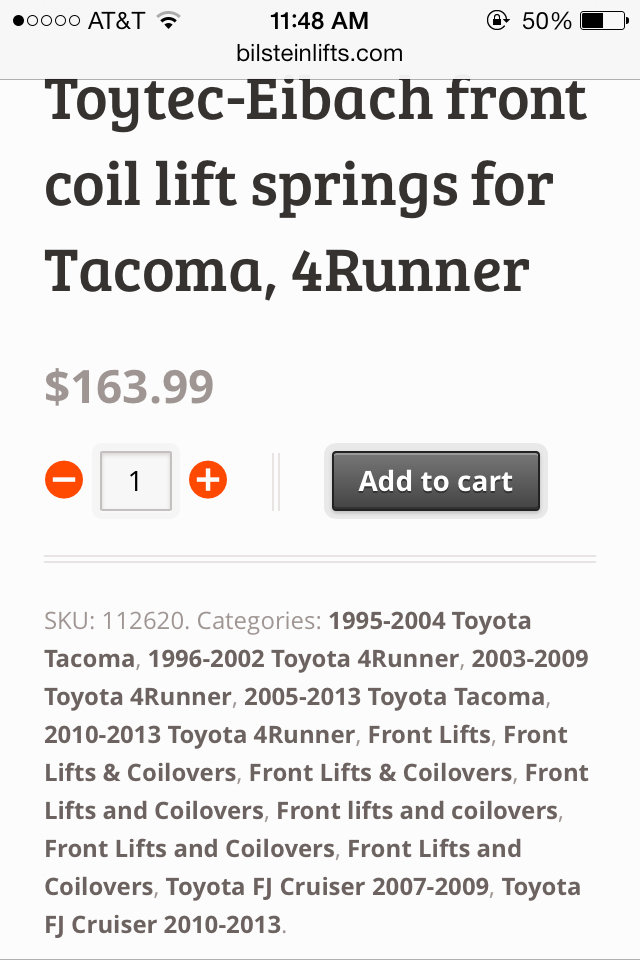640x960 pixels.
Task: Tap the Toytec-Eibach product title
Action: (x=316, y=186)
